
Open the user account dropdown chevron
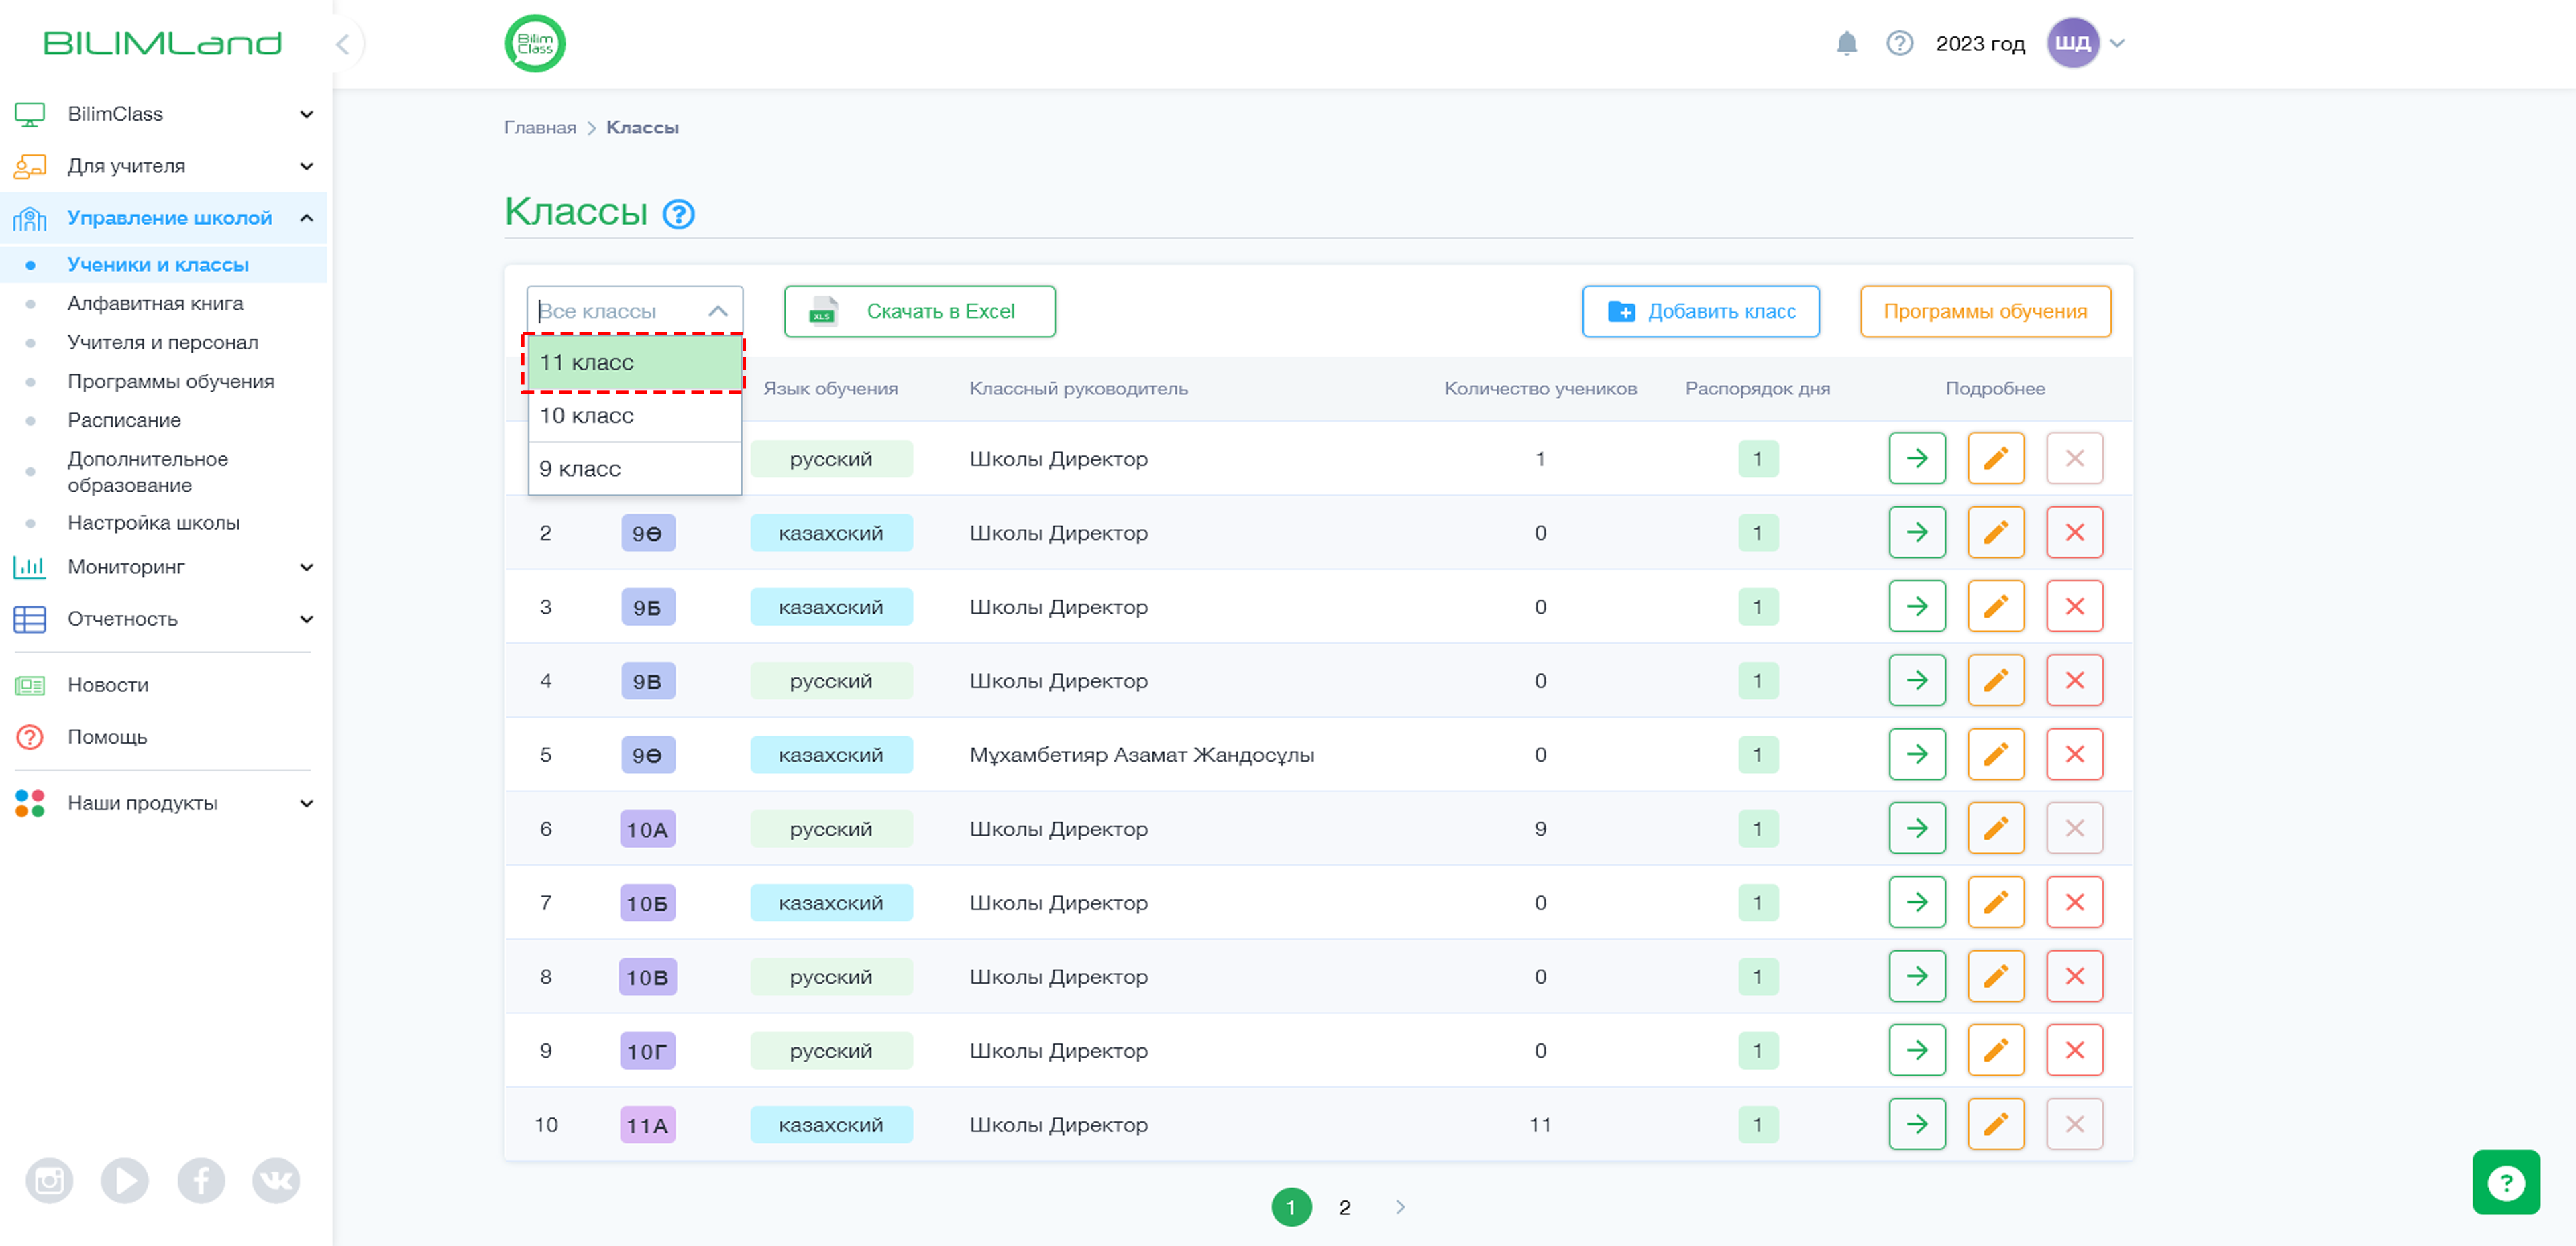2116,43
